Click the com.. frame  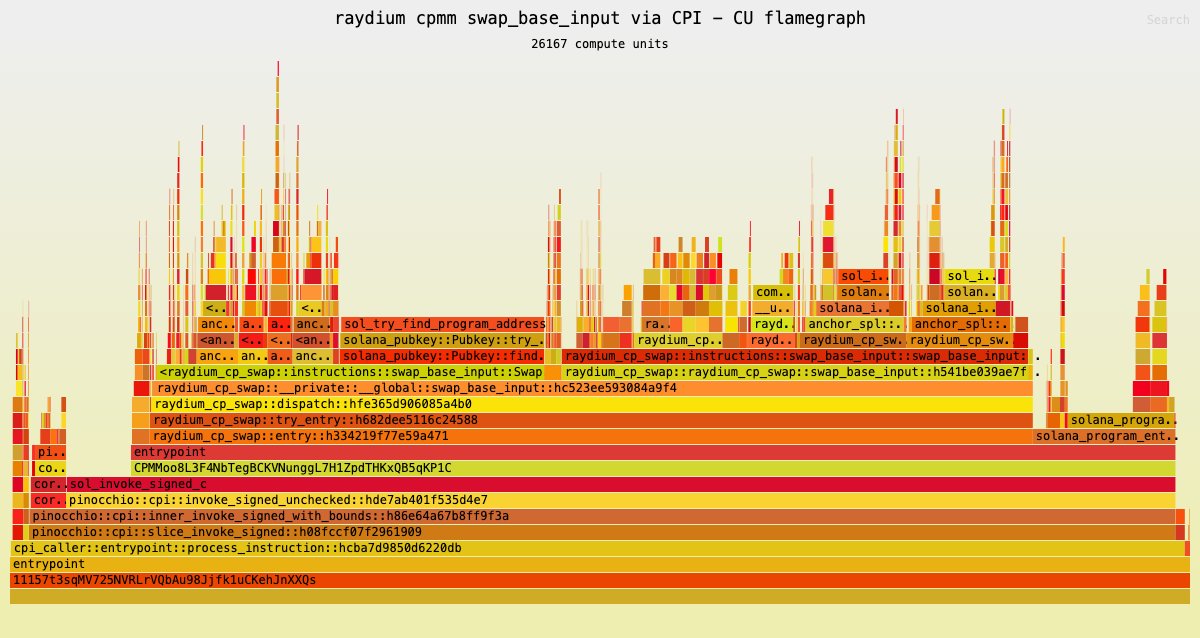point(773,292)
